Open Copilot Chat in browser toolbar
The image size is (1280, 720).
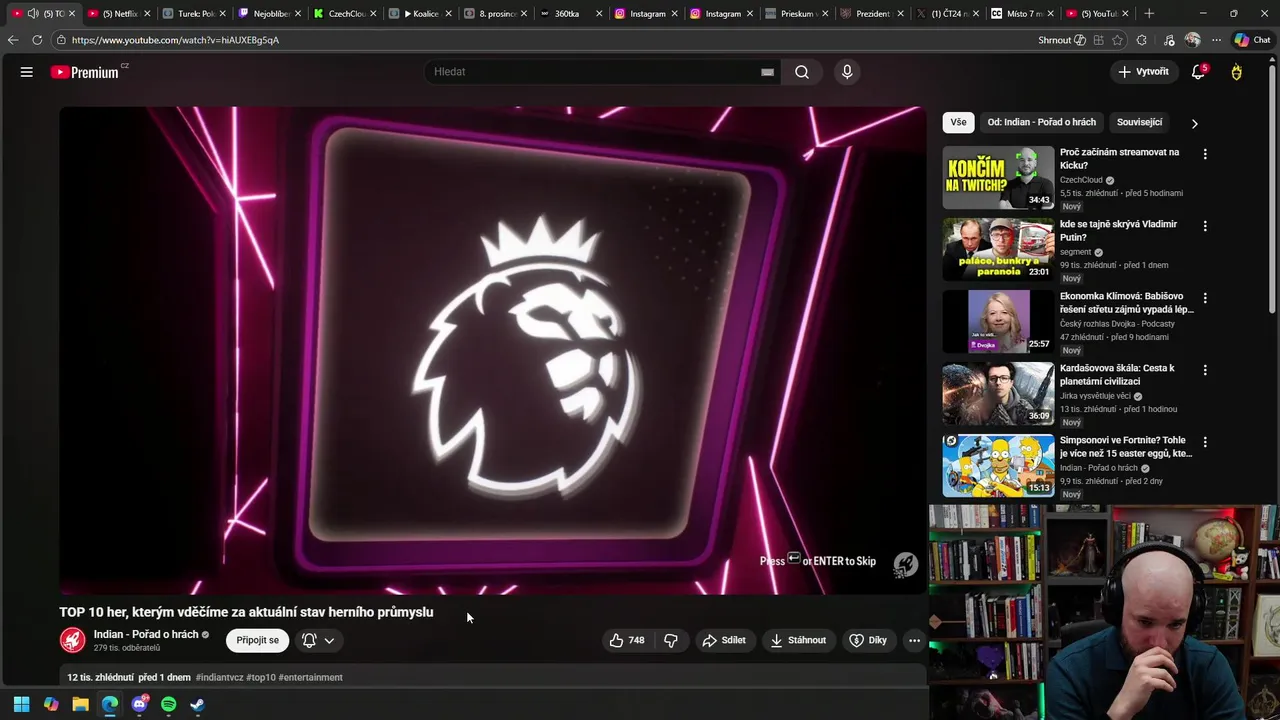(1253, 40)
